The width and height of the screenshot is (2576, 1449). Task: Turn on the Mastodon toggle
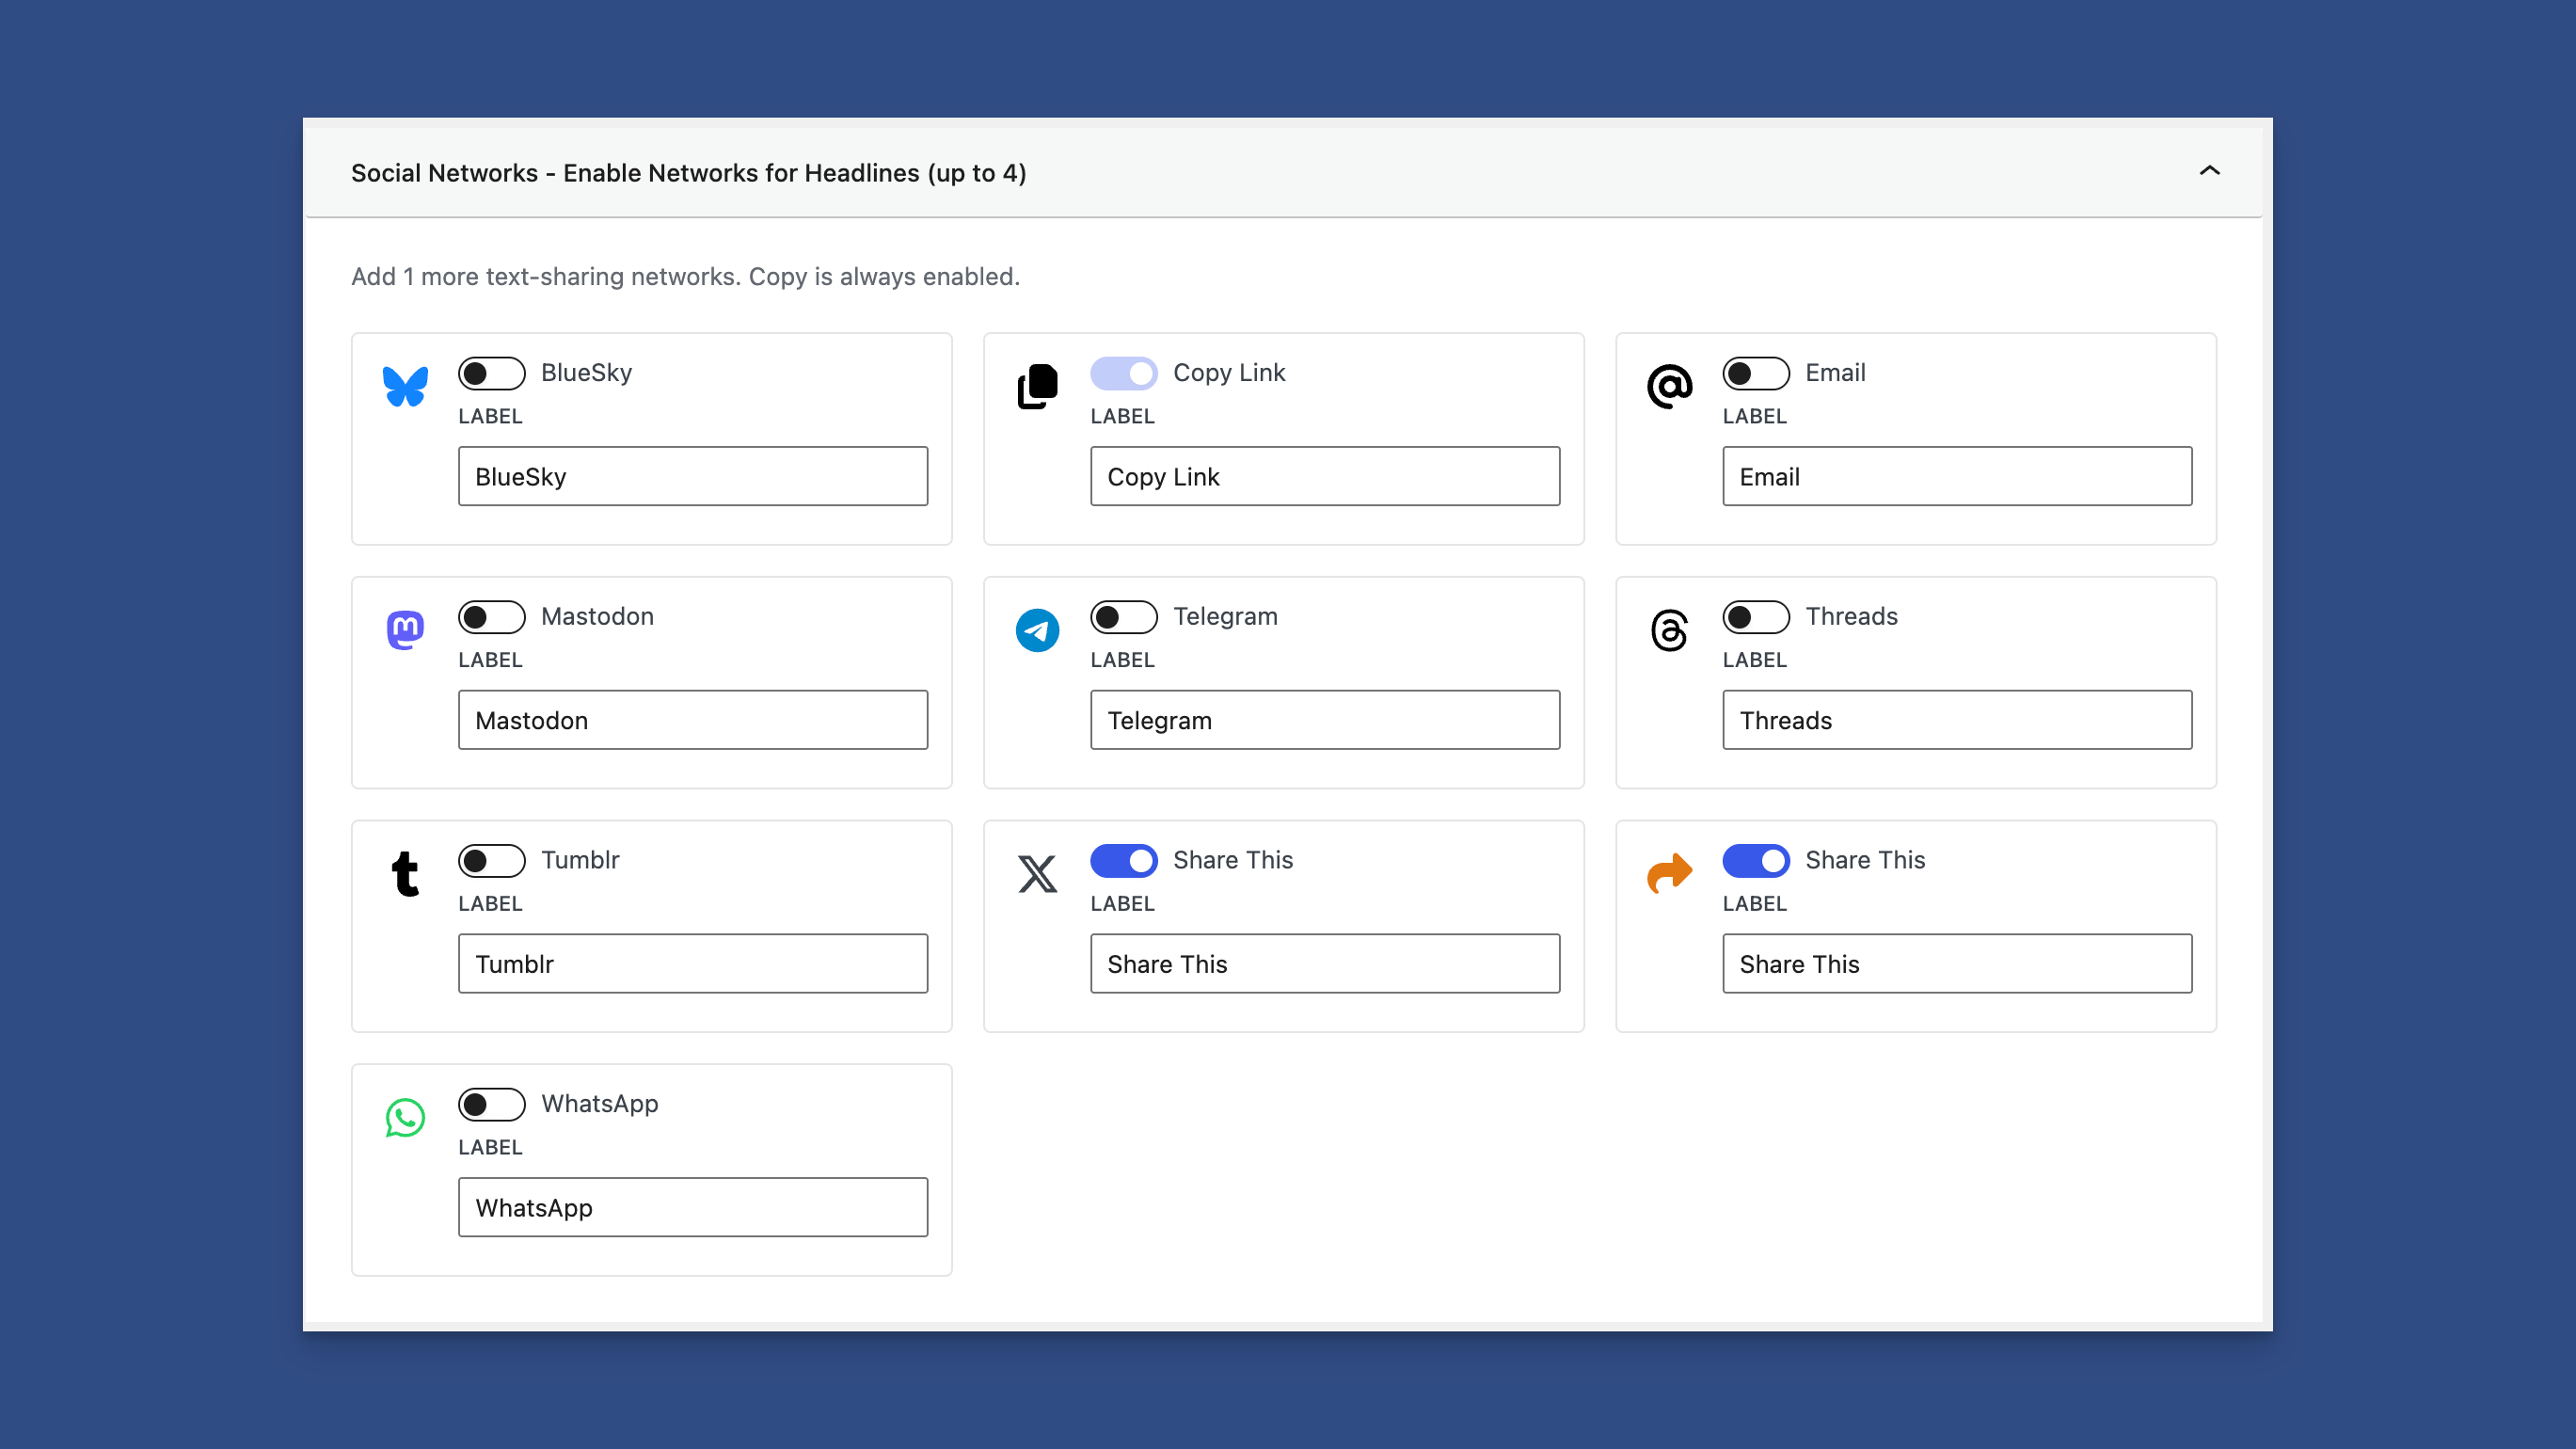(491, 617)
